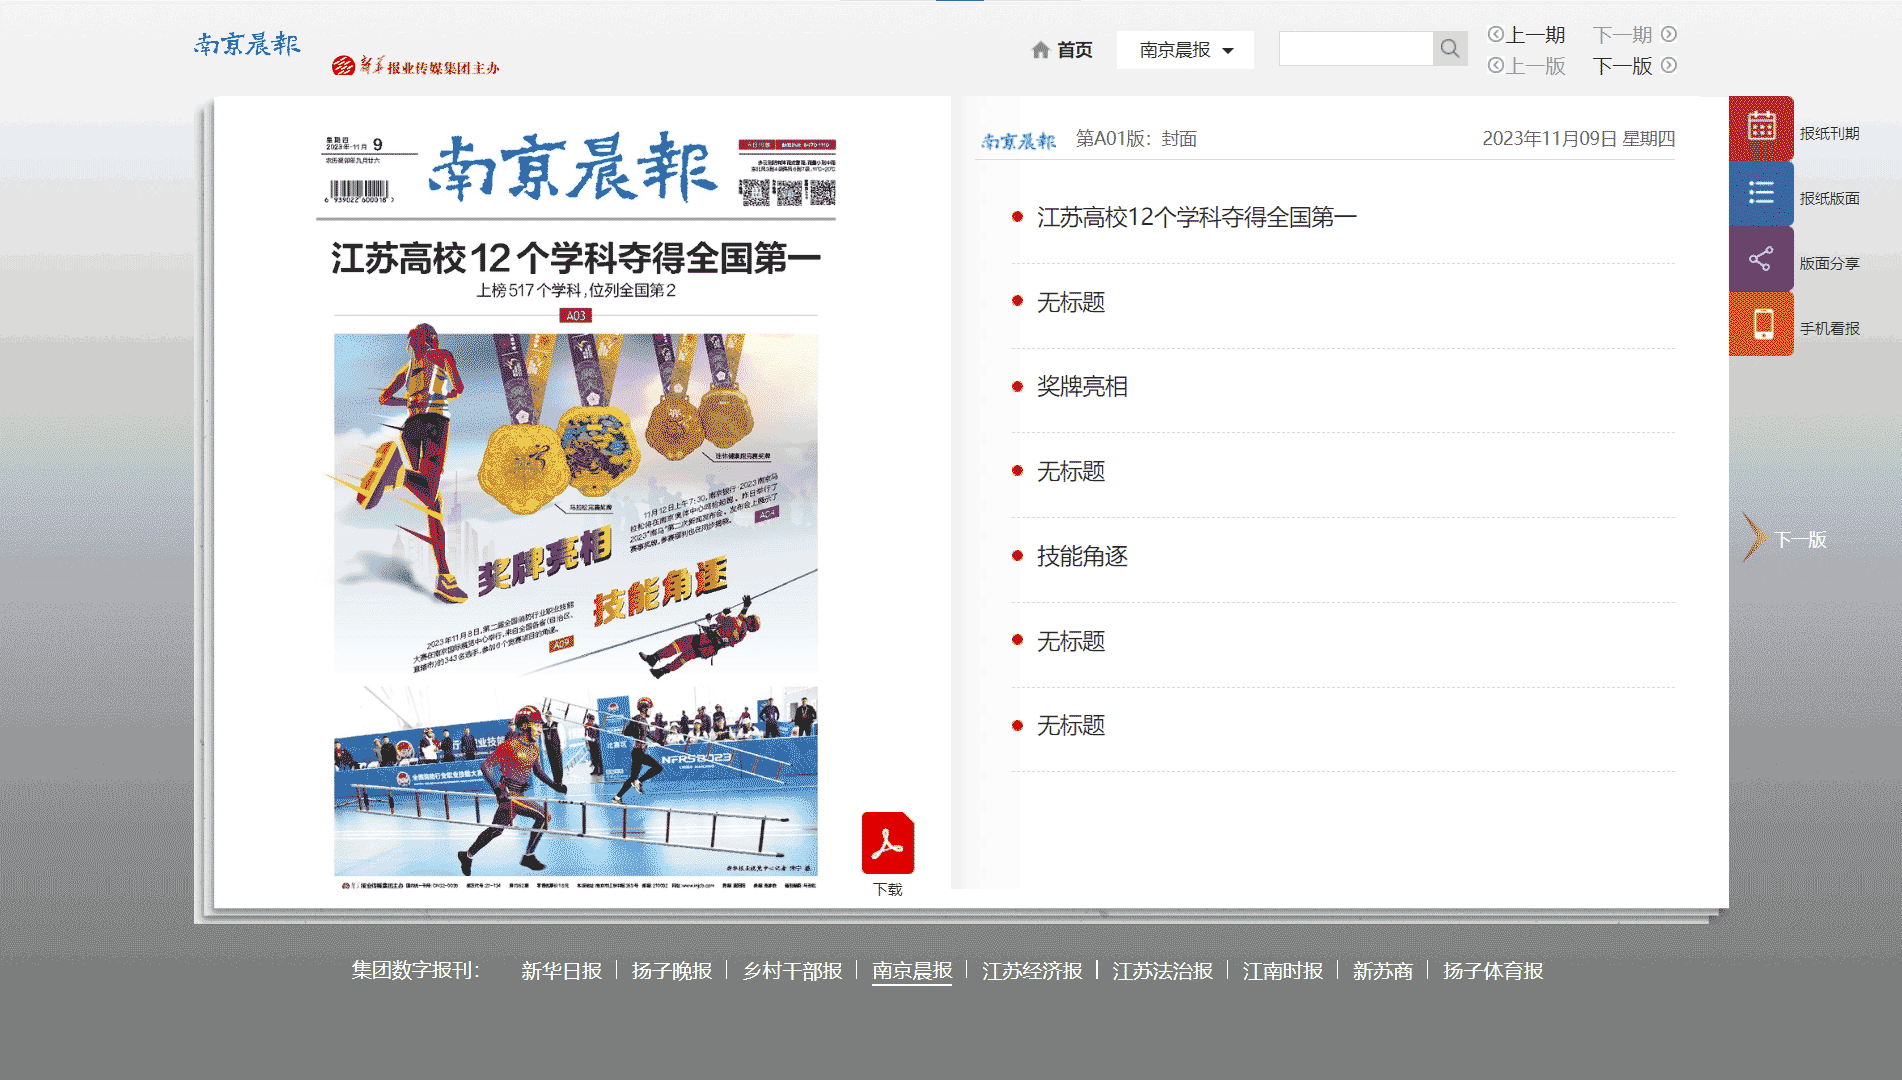Click the 手机看报 label
The width and height of the screenshot is (1902, 1080).
coord(1829,328)
